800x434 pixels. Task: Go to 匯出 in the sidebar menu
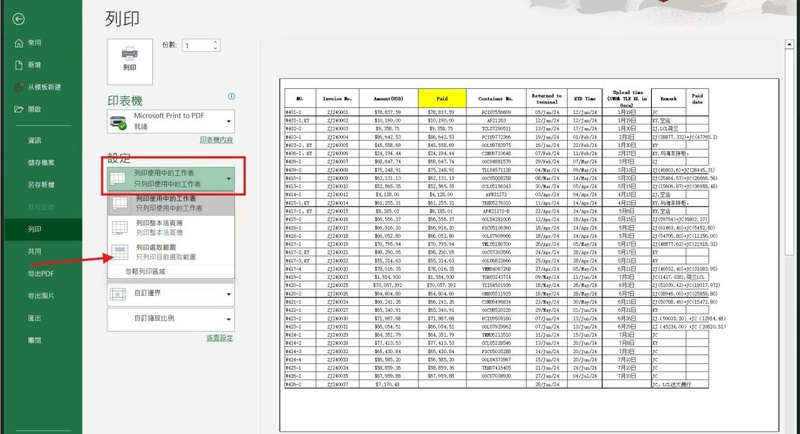[34, 317]
